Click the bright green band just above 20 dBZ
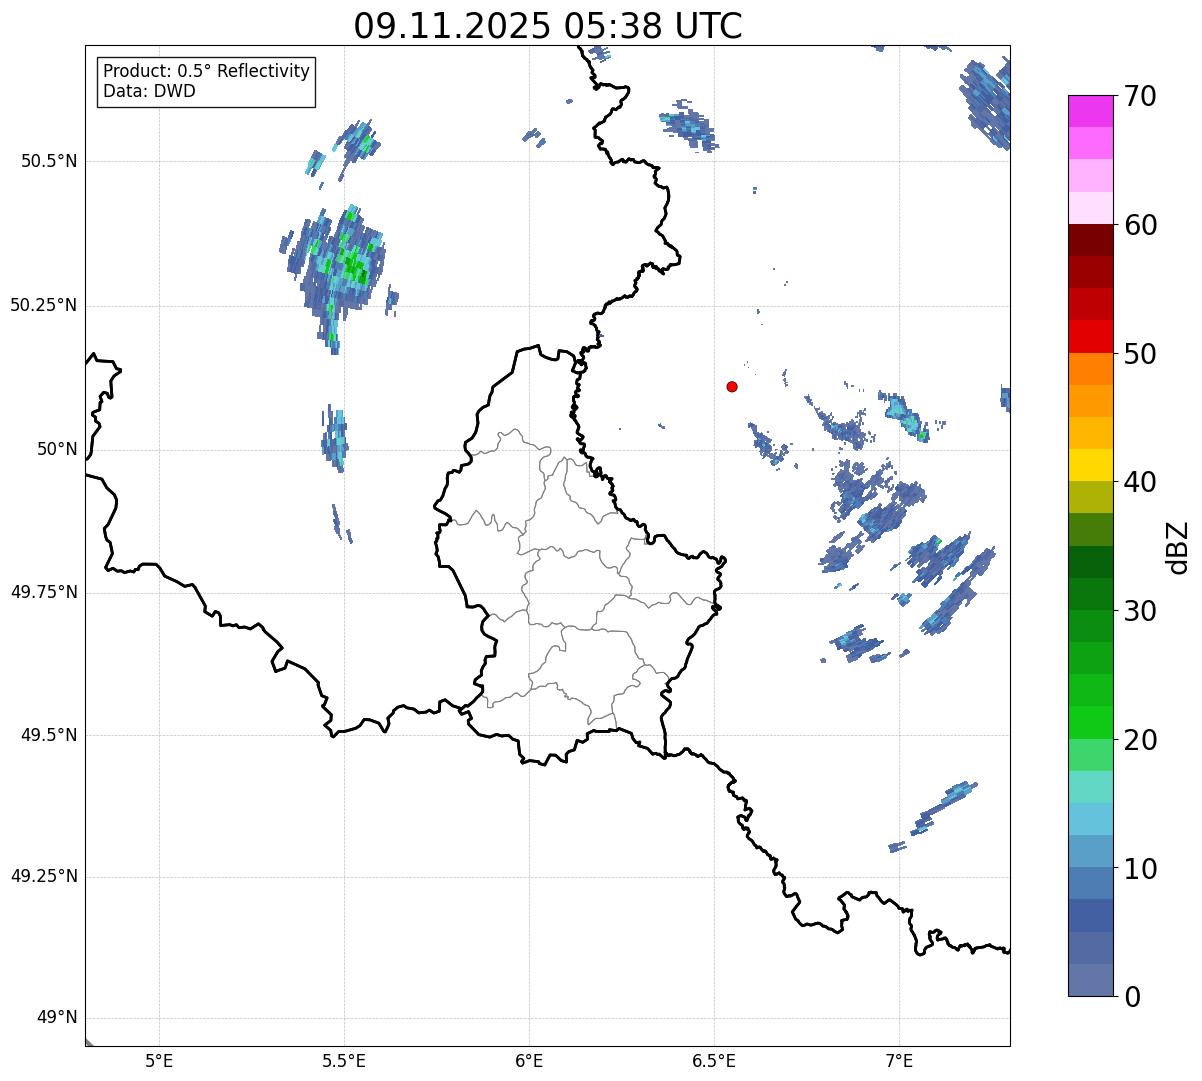Image resolution: width=1202 pixels, height=1081 pixels. pos(1090,722)
